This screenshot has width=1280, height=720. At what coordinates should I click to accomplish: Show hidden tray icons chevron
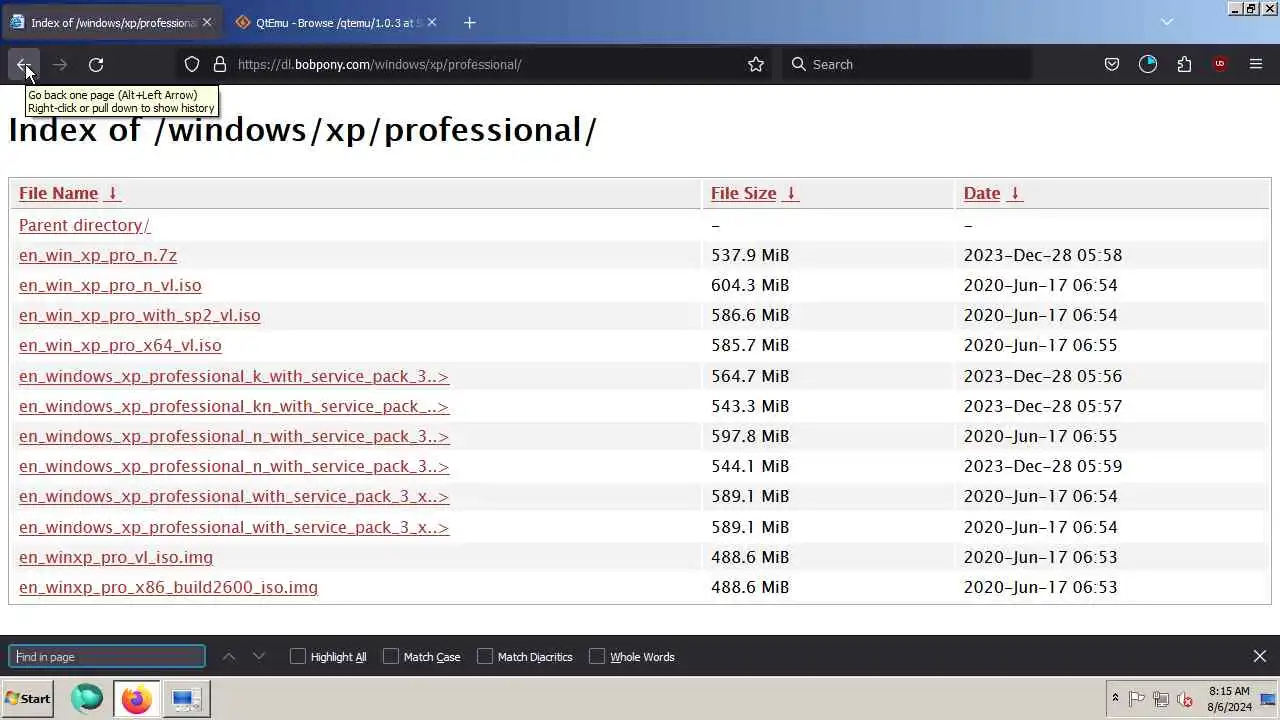coord(1115,699)
